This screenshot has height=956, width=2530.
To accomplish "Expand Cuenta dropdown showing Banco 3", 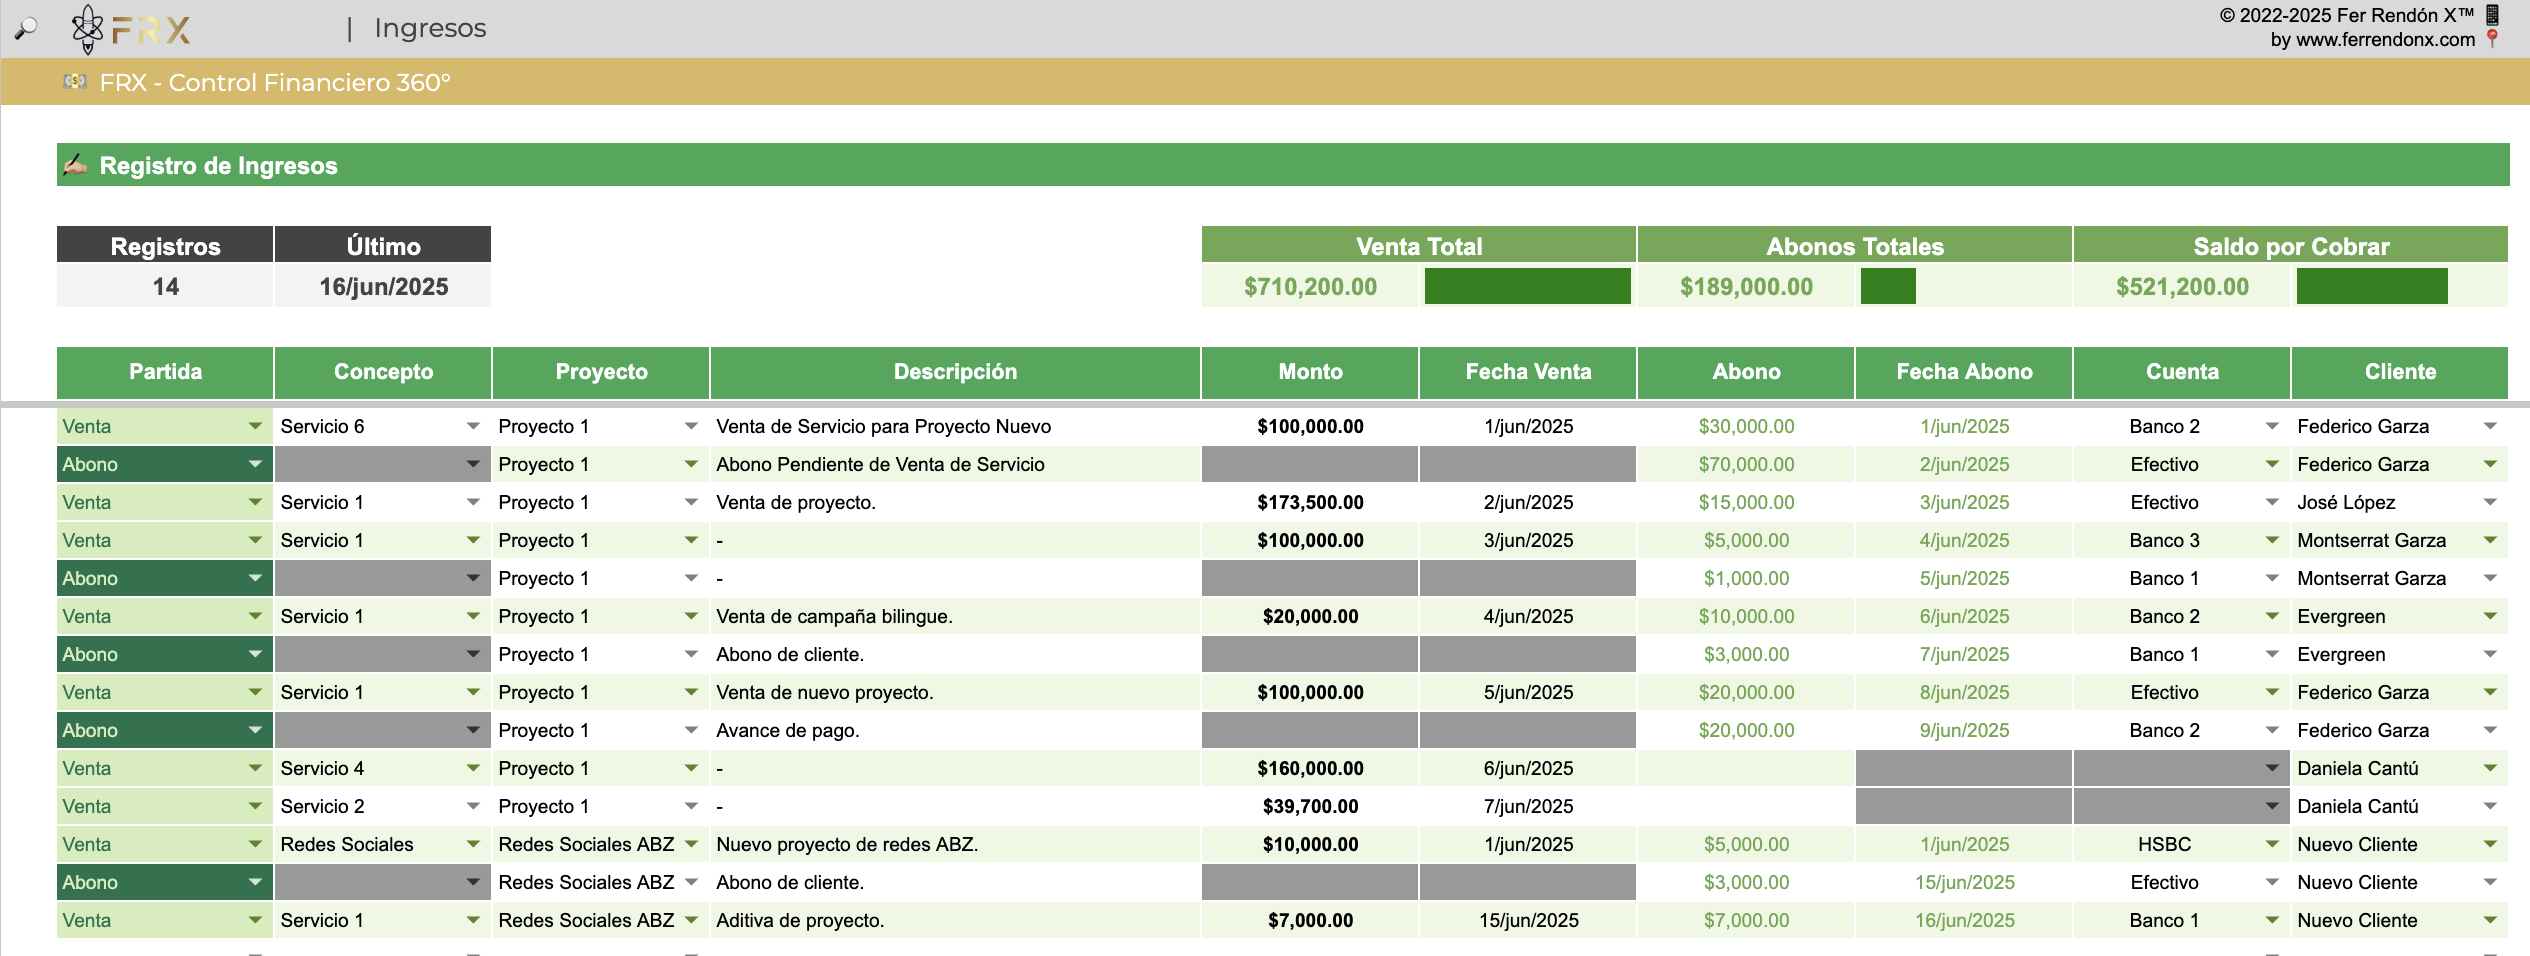I will click(2272, 540).
